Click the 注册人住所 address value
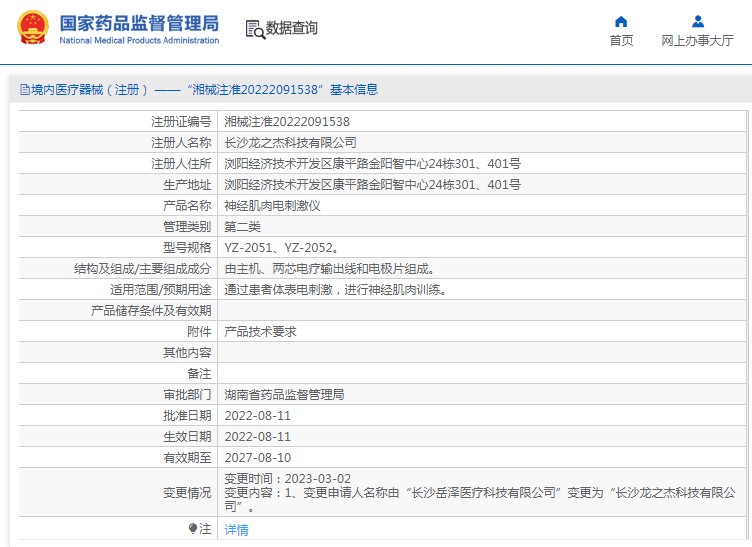This screenshot has height=547, width=752. pos(372,164)
